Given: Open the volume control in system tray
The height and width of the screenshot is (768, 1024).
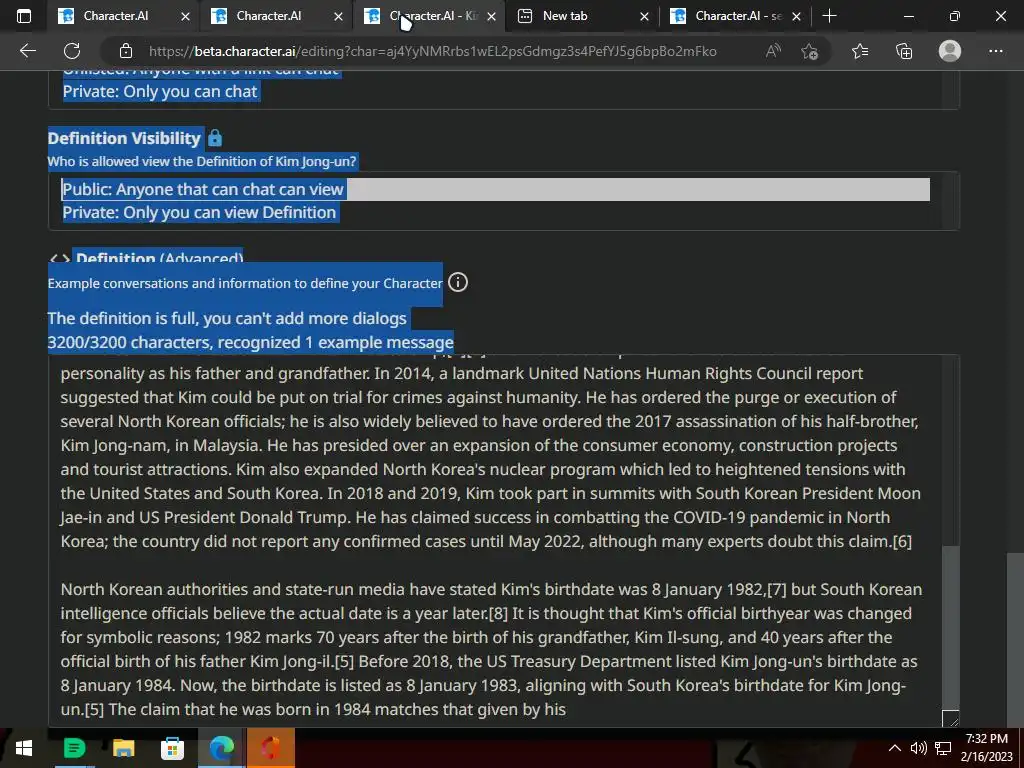Looking at the screenshot, I should pos(918,748).
